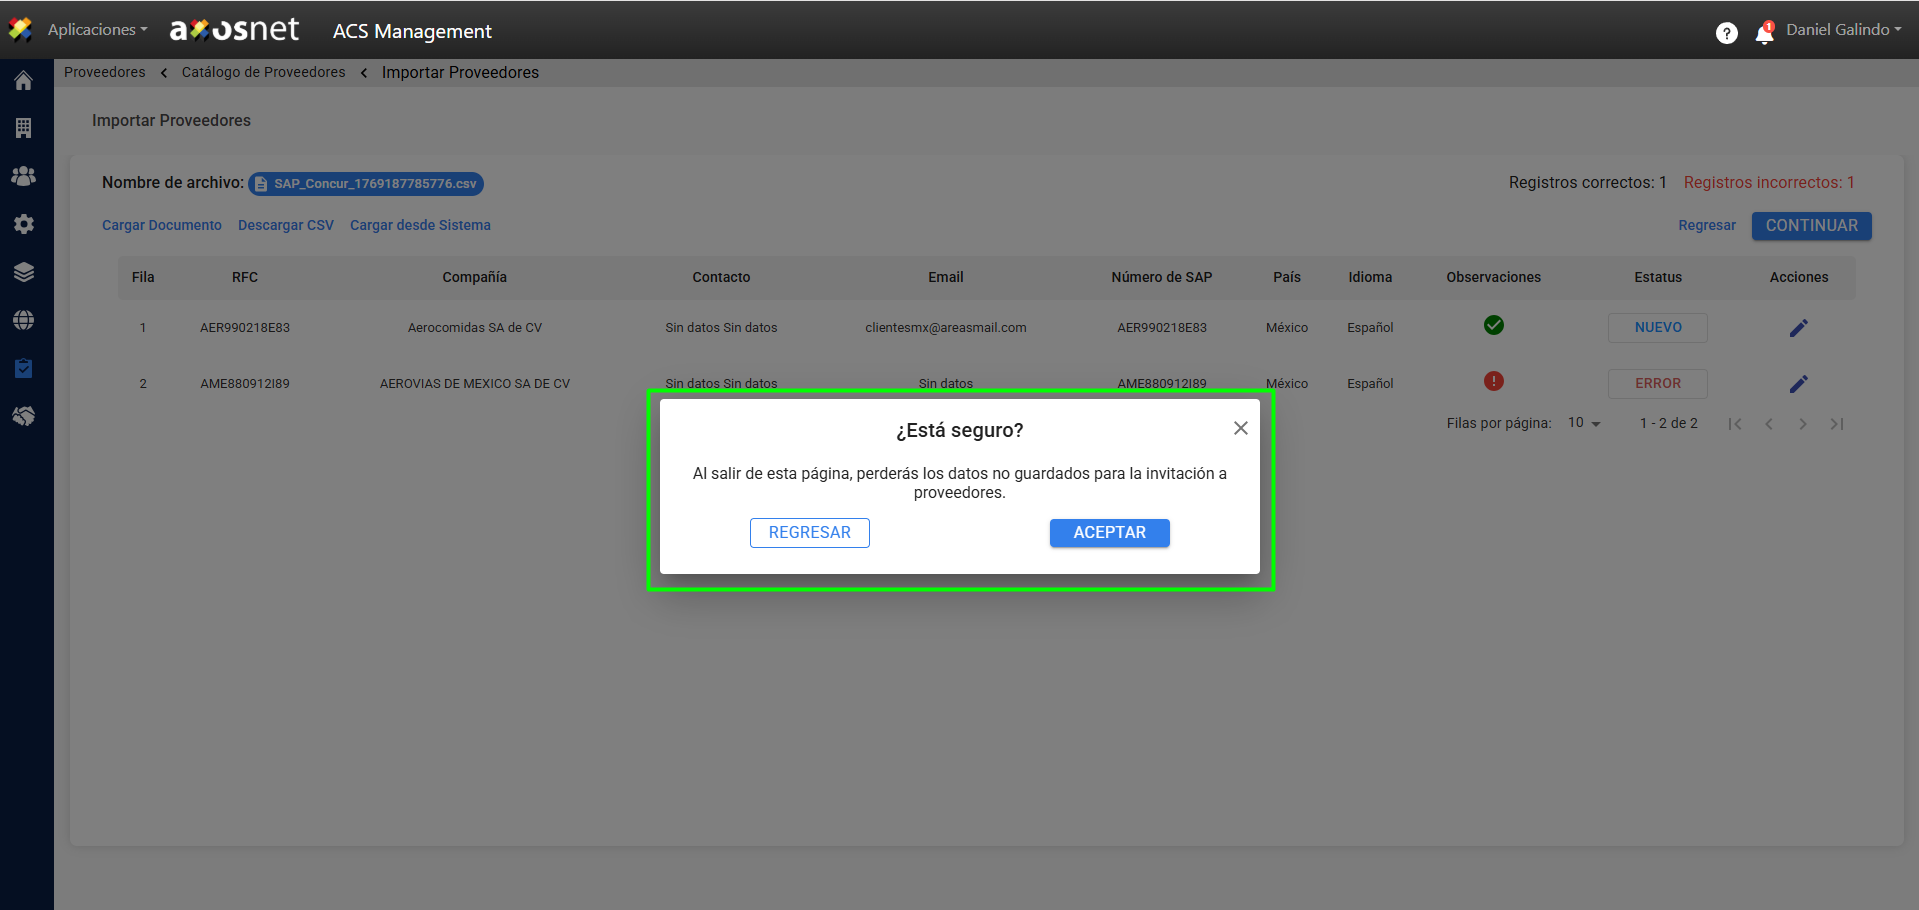Select the users group sidebar icon
The height and width of the screenshot is (910, 1919).
pyautogui.click(x=24, y=176)
